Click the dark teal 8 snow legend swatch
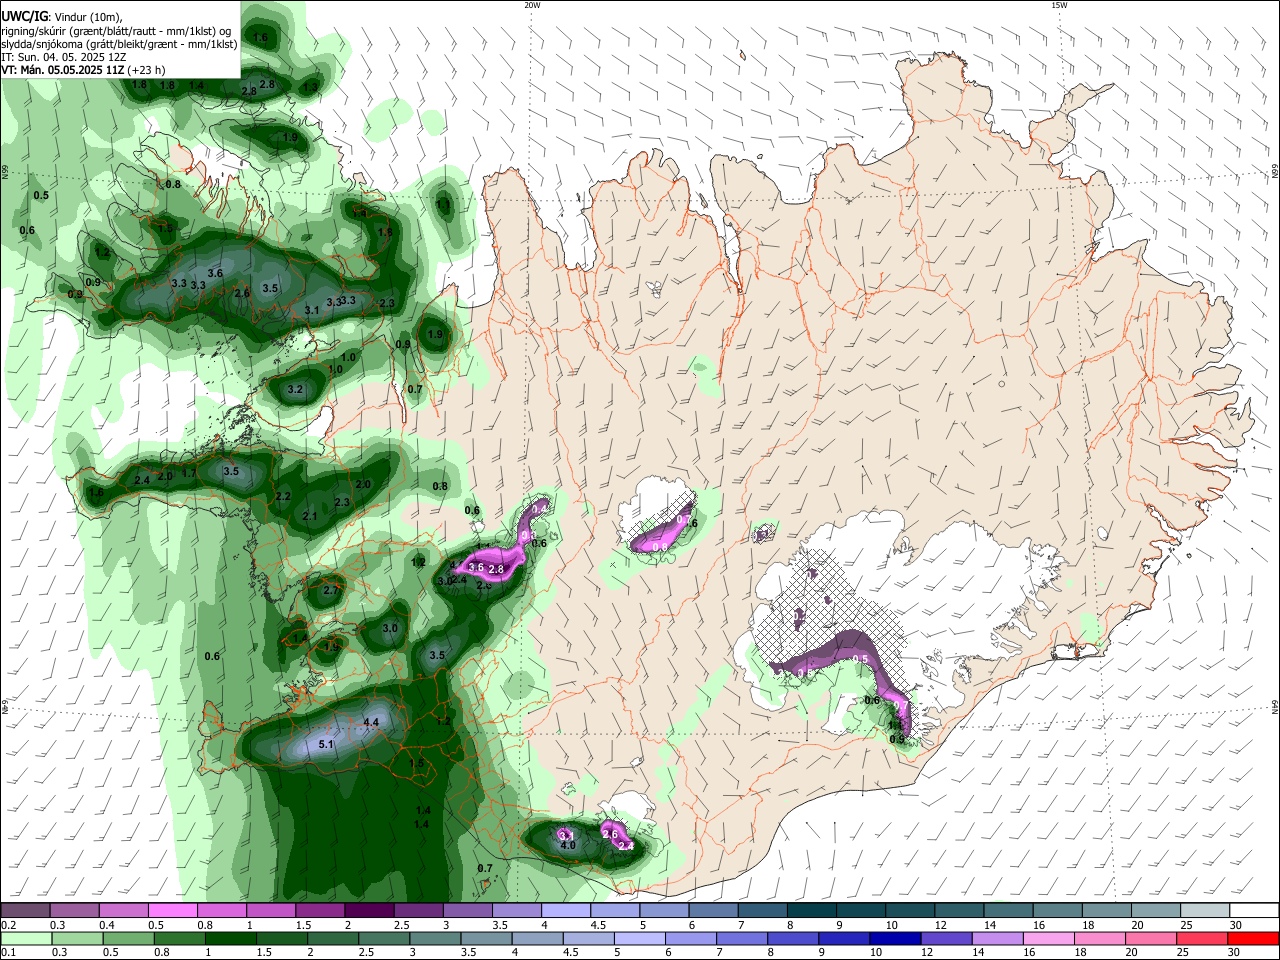This screenshot has height=960, width=1280. 811,910
